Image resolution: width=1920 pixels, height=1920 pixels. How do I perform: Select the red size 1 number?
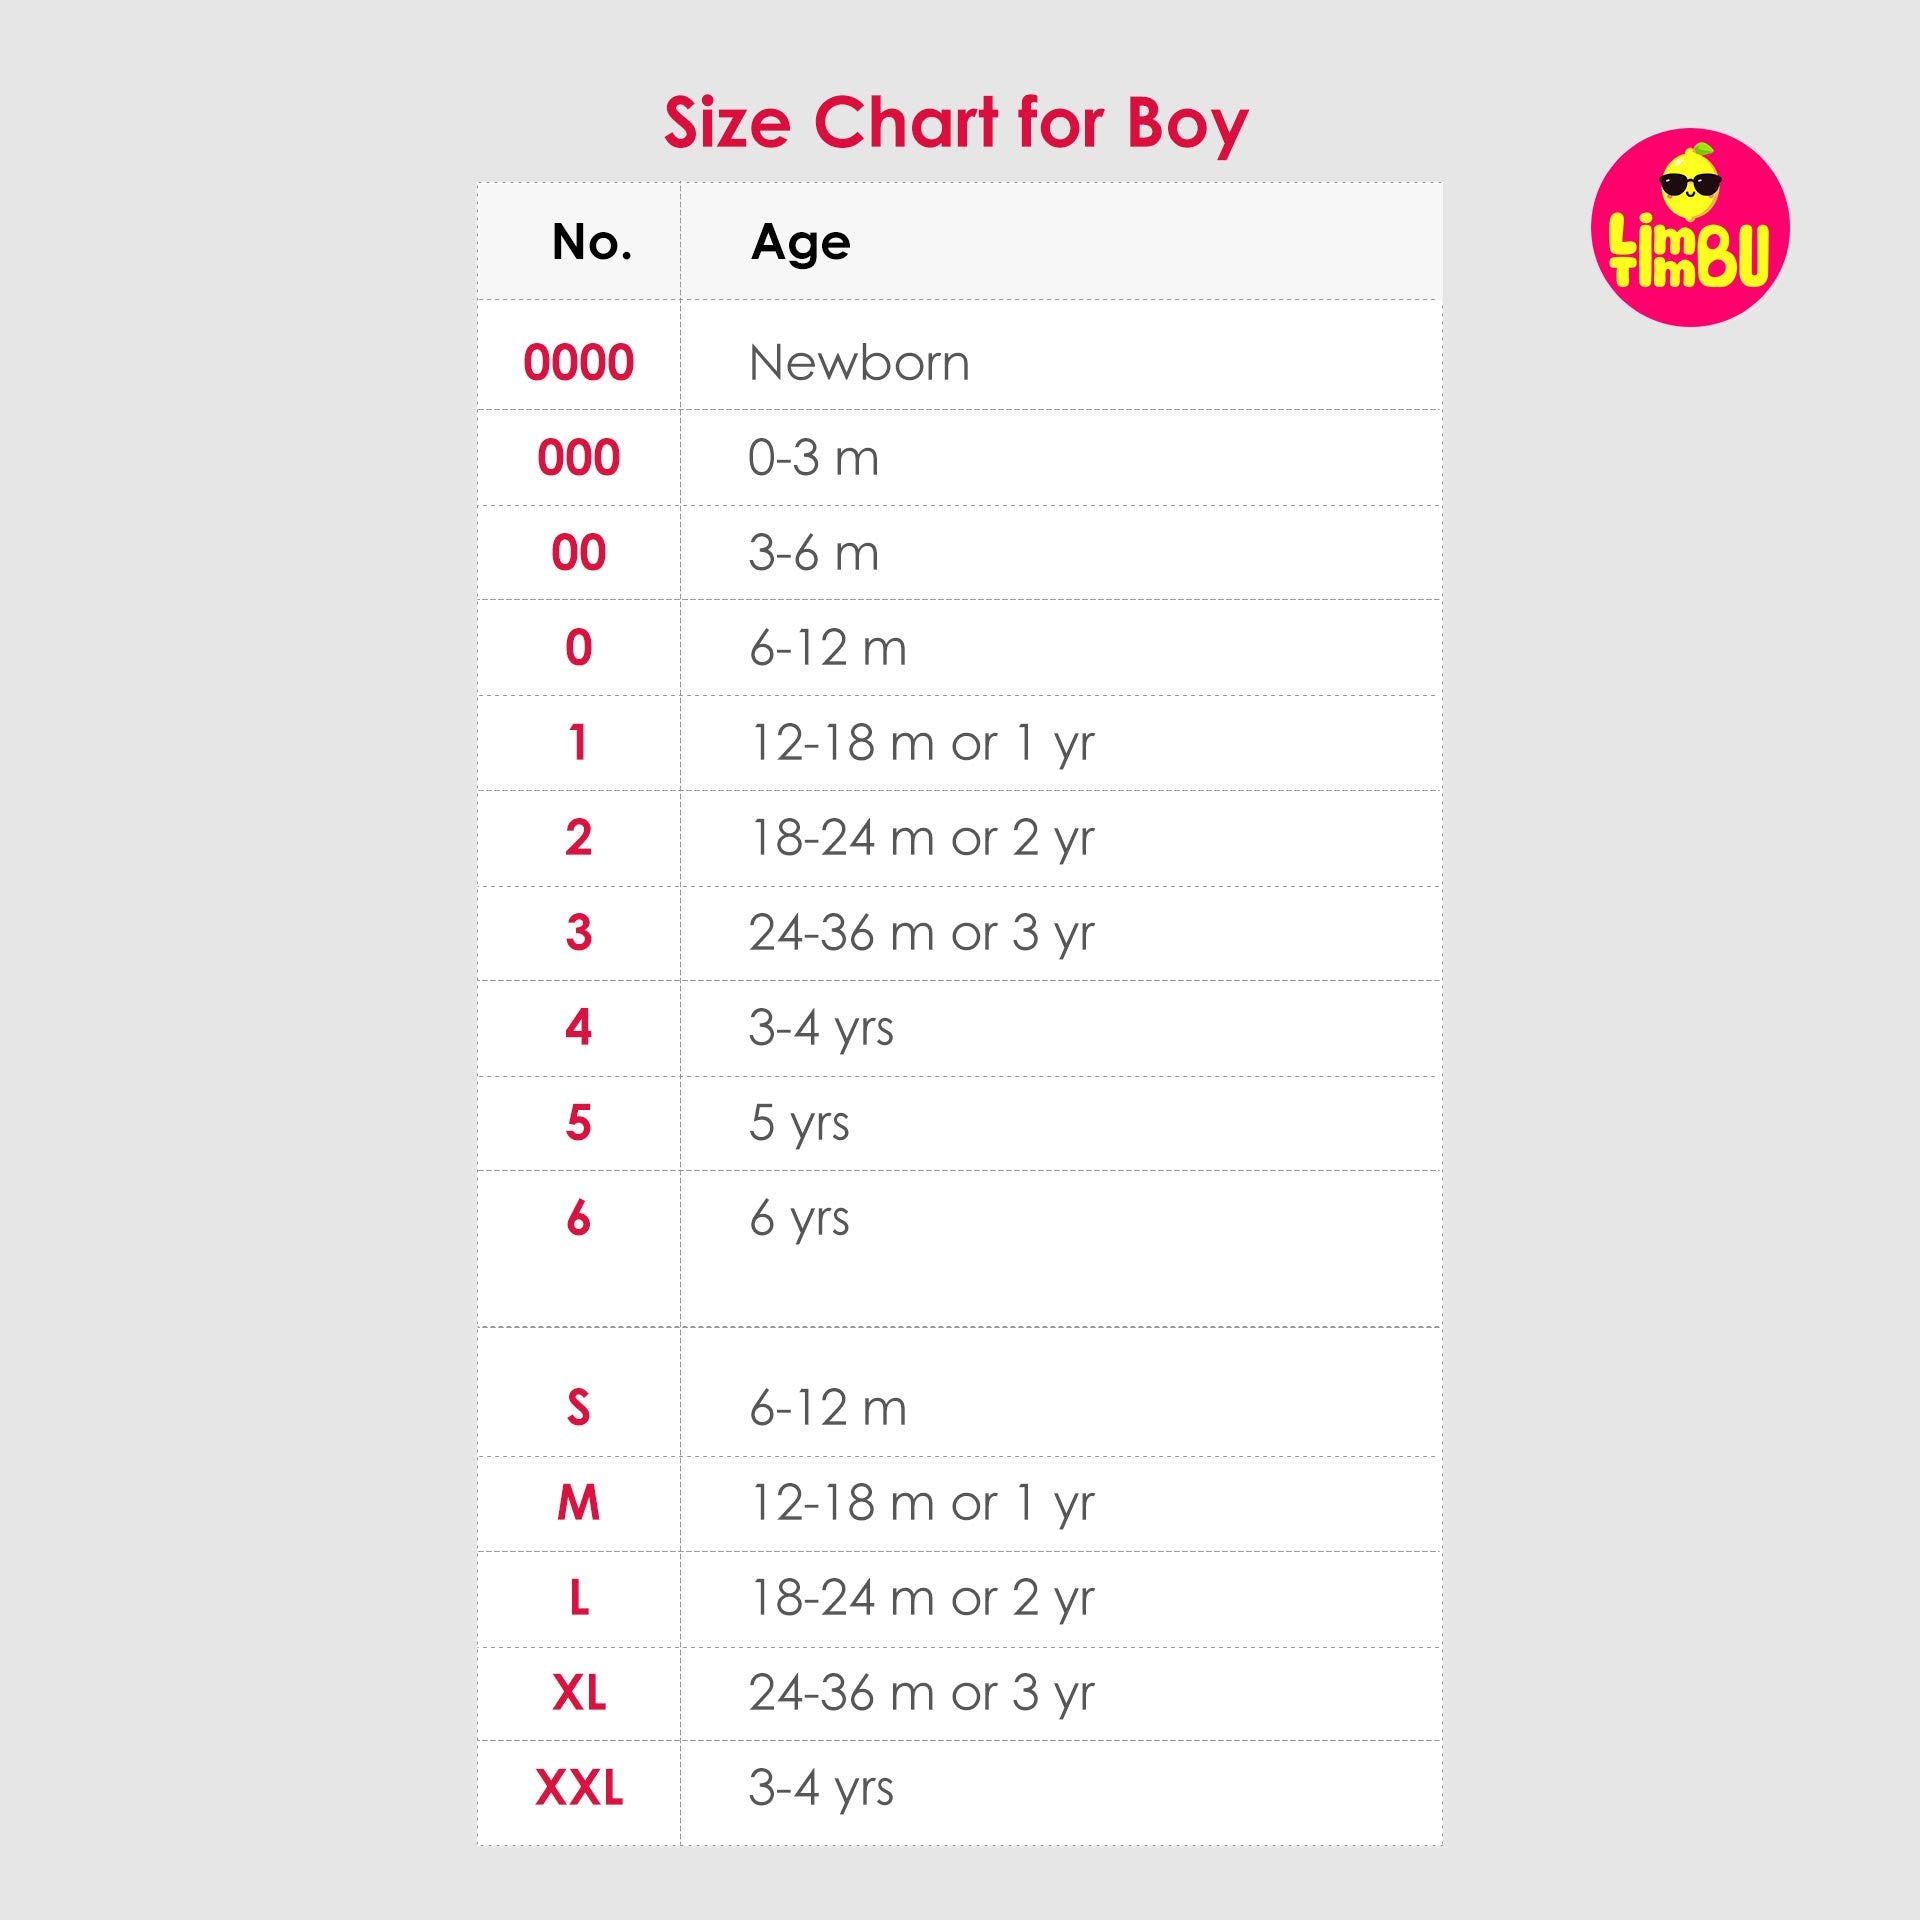pyautogui.click(x=578, y=743)
